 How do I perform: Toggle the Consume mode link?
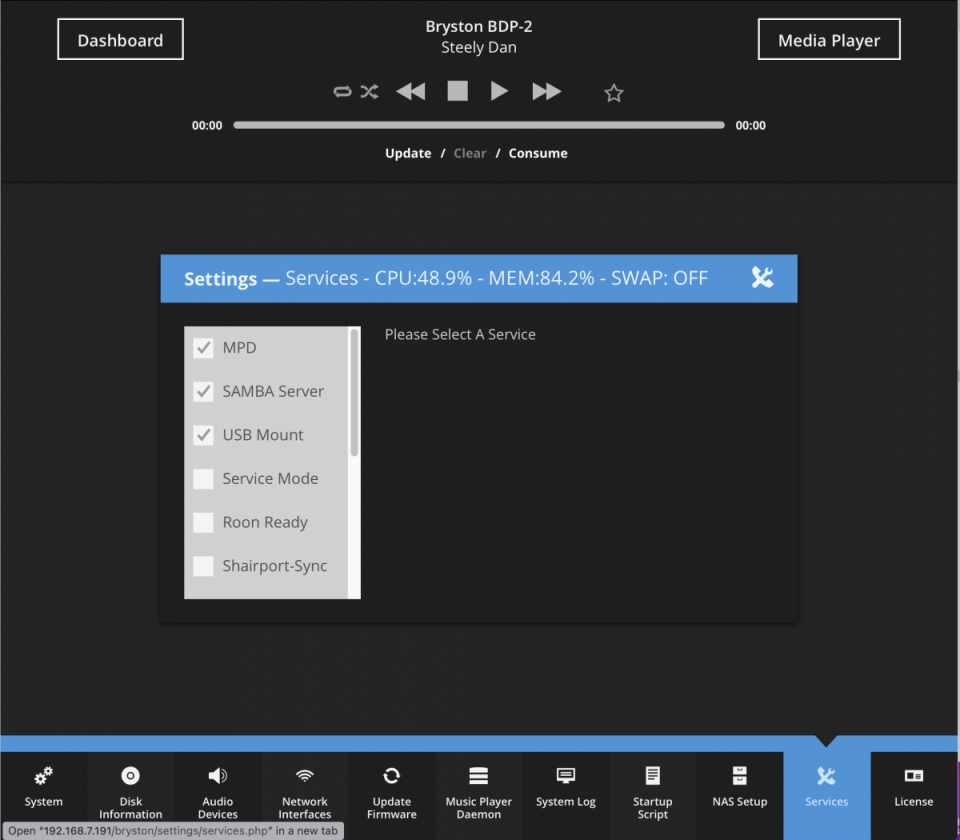538,153
